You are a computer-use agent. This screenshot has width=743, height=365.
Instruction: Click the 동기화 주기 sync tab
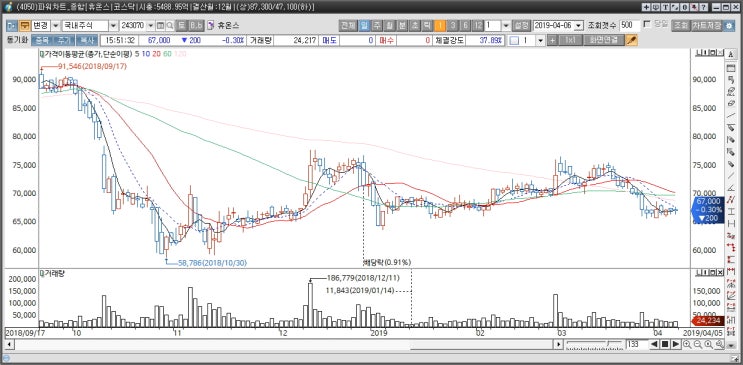pyautogui.click(x=64, y=40)
